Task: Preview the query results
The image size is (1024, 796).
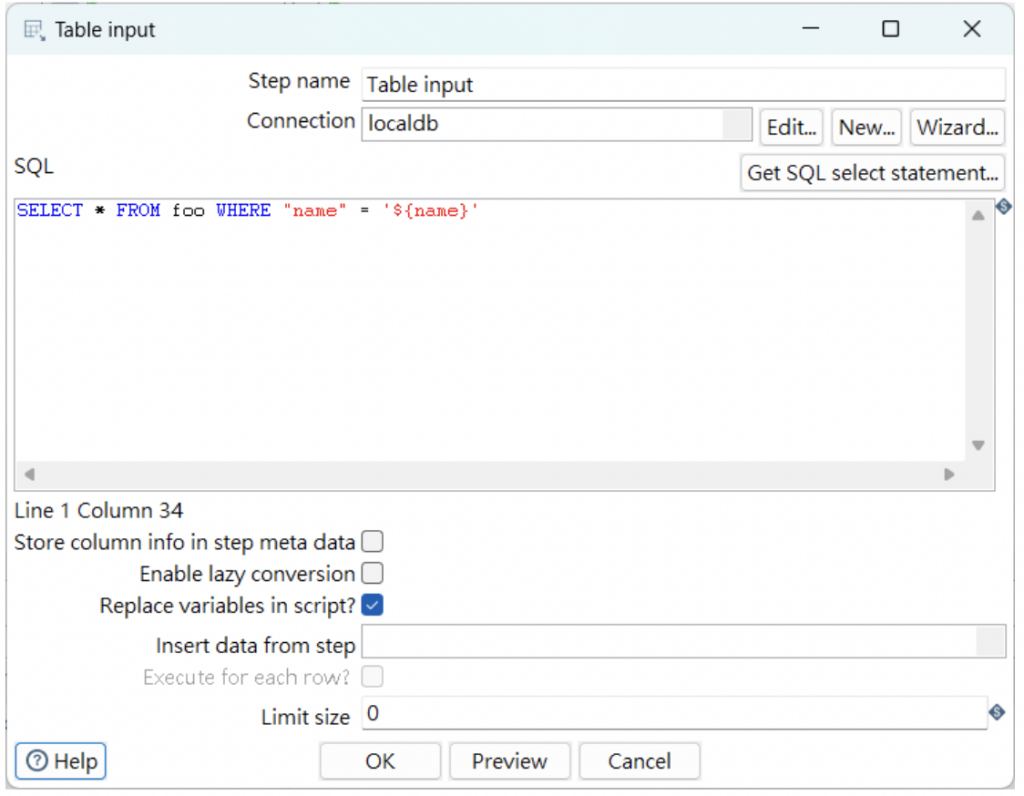Action: (510, 761)
